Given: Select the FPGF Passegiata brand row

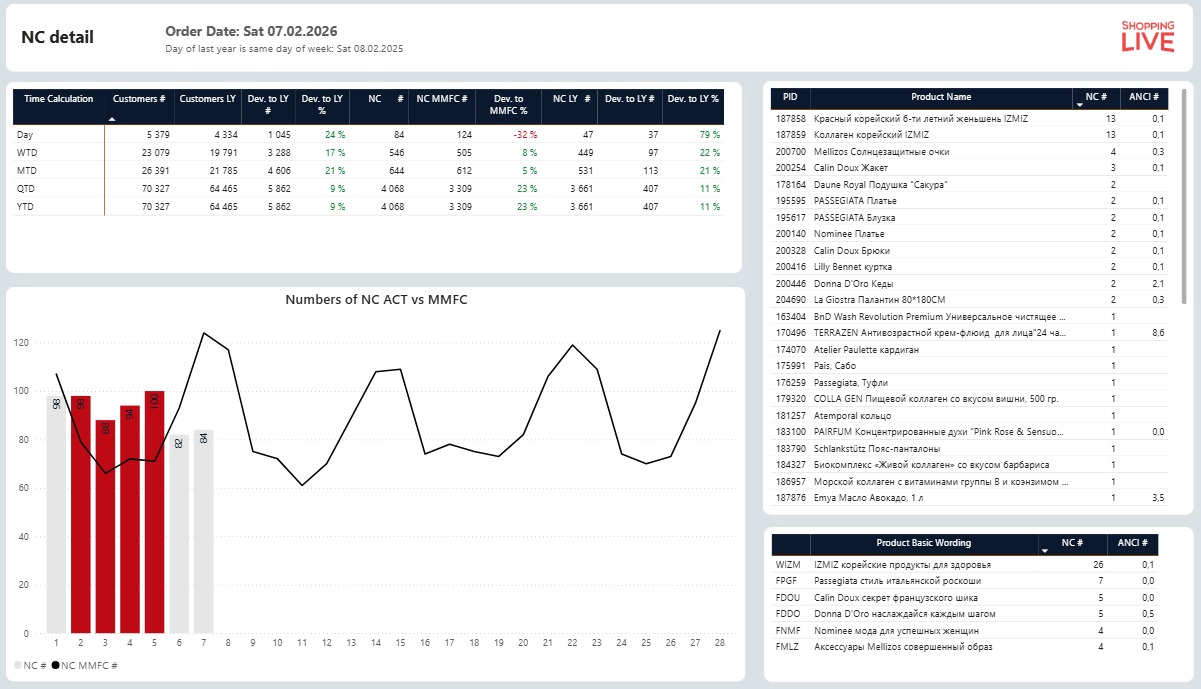Looking at the screenshot, I should [966, 581].
